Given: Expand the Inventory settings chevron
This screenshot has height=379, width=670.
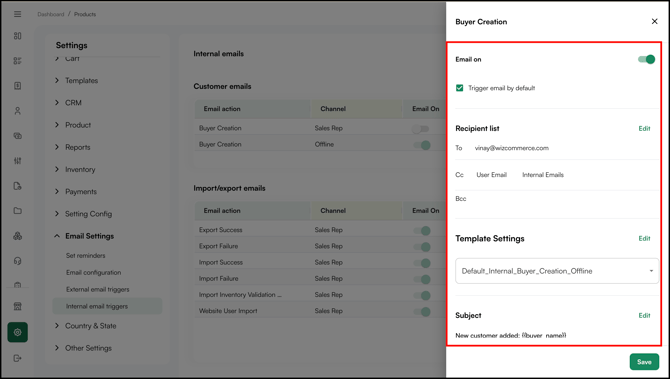Looking at the screenshot, I should [x=57, y=169].
